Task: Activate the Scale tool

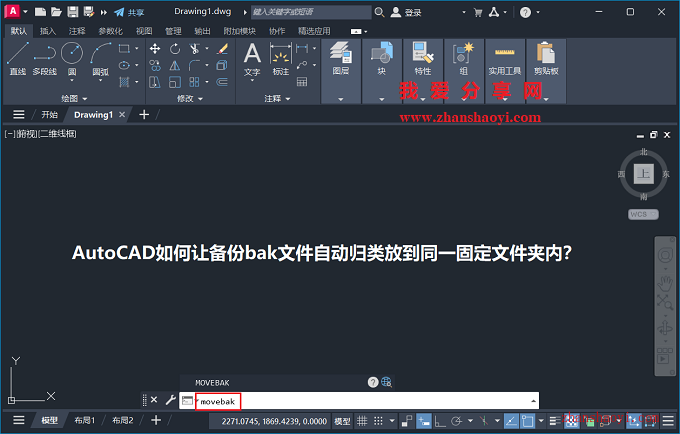Action: pos(175,82)
